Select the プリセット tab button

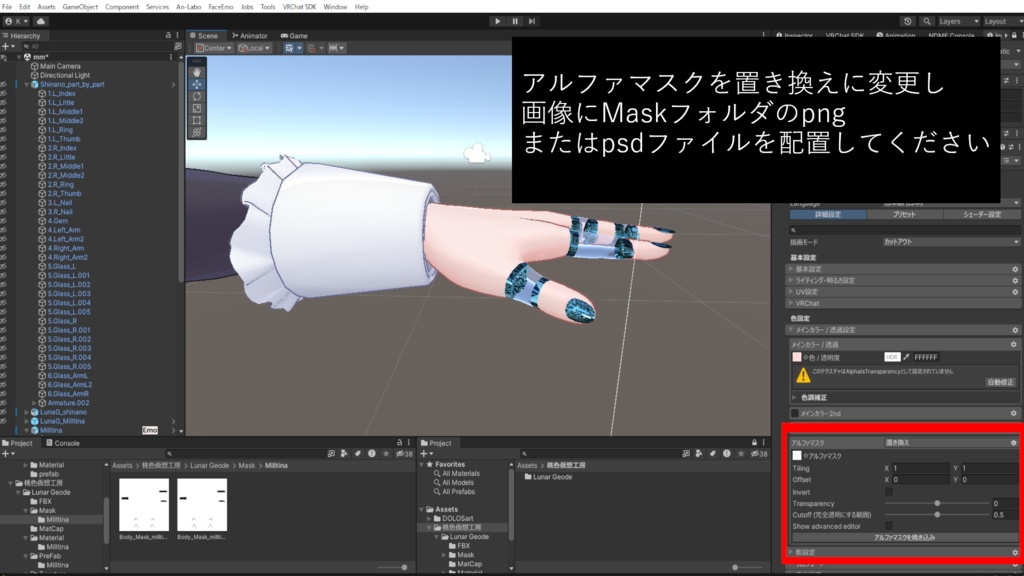(904, 214)
